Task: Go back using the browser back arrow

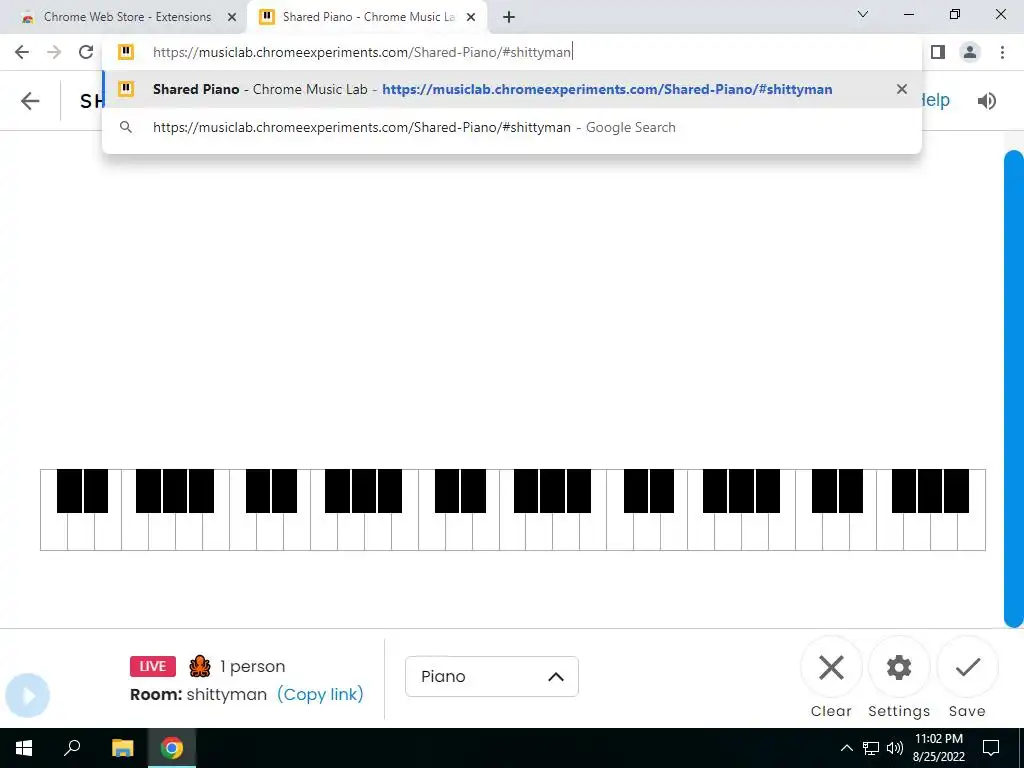Action: (22, 52)
